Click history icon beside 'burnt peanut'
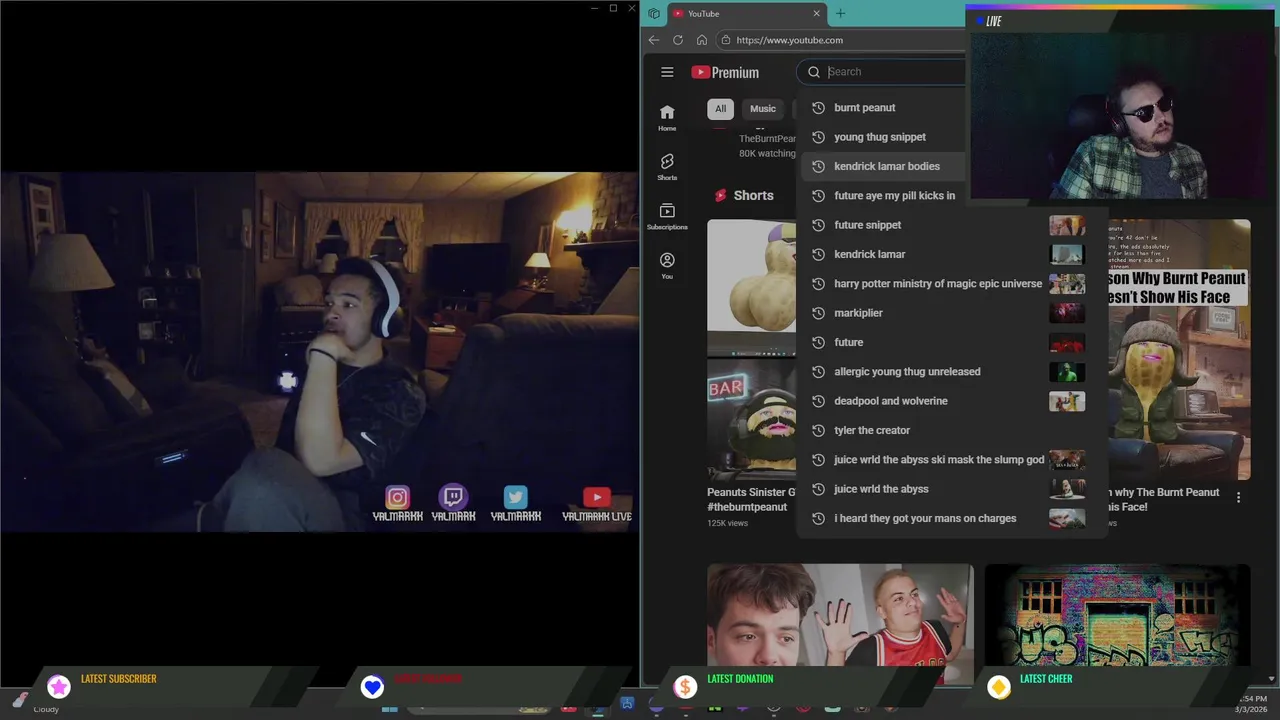The image size is (1280, 720). click(818, 108)
